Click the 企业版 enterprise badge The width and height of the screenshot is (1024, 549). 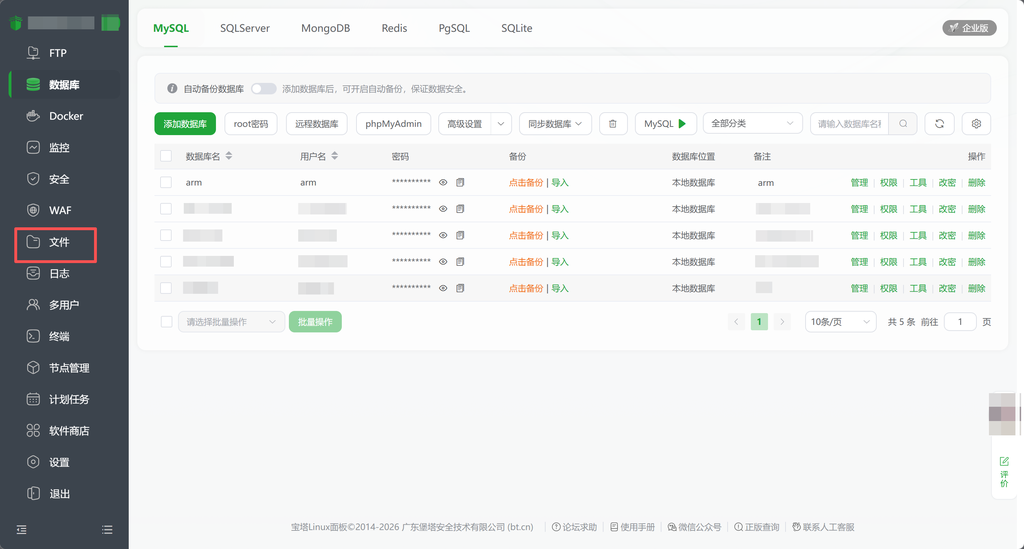point(969,28)
